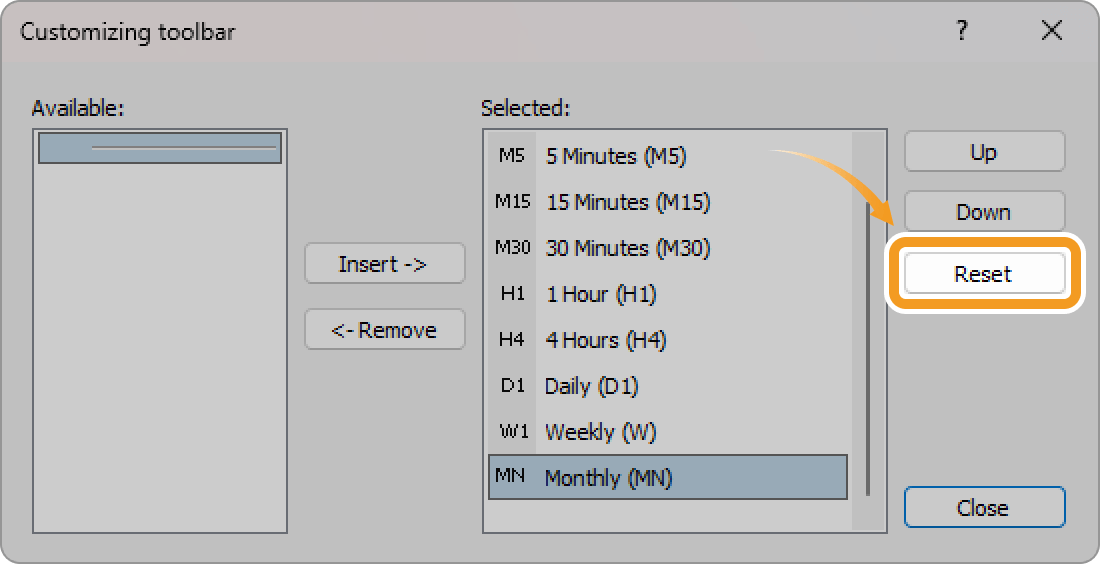
Task: Click the W1 timeframe icon
Action: pyautogui.click(x=514, y=431)
